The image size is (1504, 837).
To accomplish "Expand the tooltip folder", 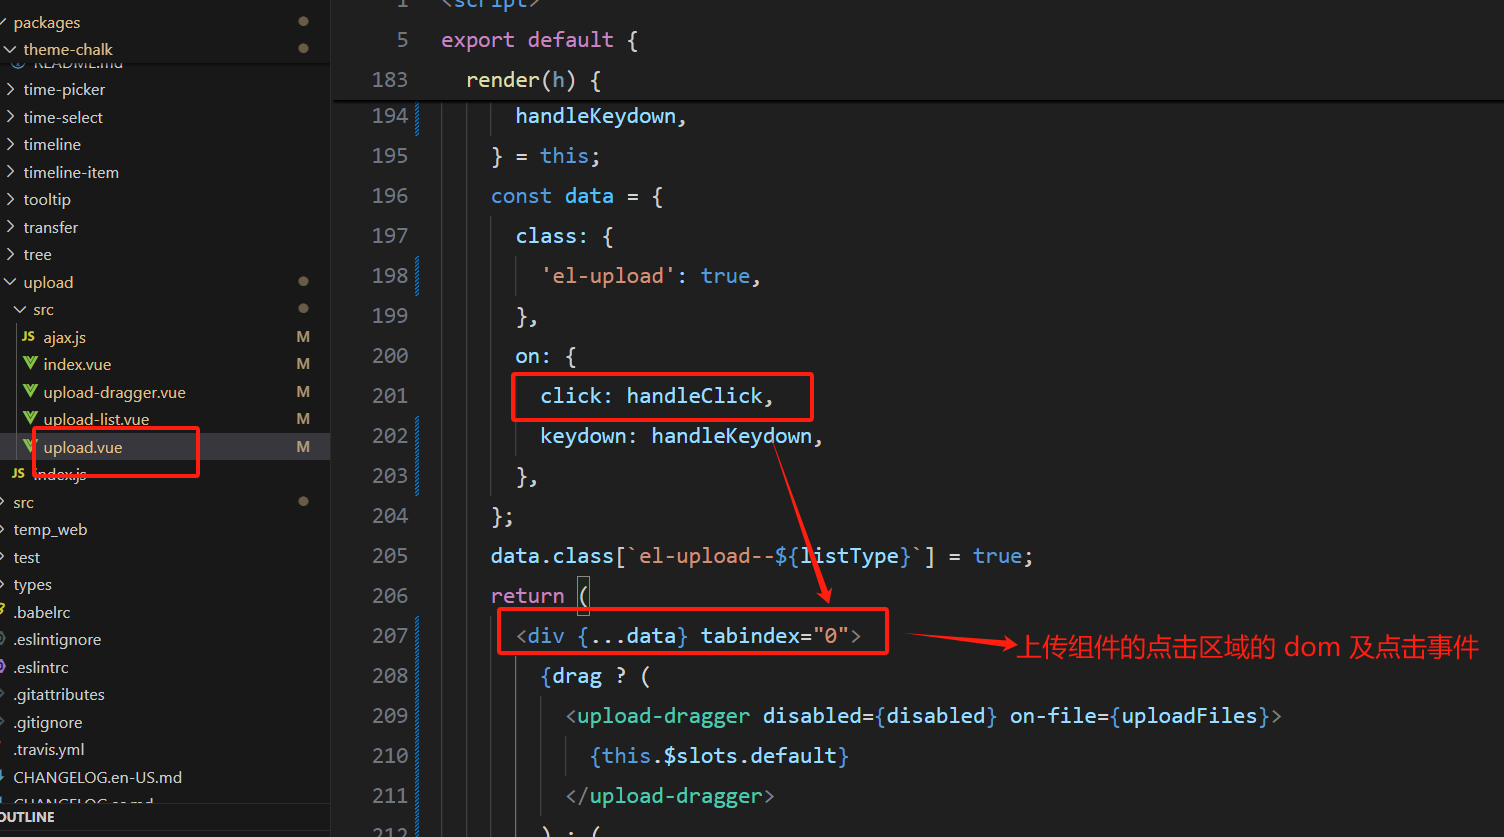I will coord(47,200).
